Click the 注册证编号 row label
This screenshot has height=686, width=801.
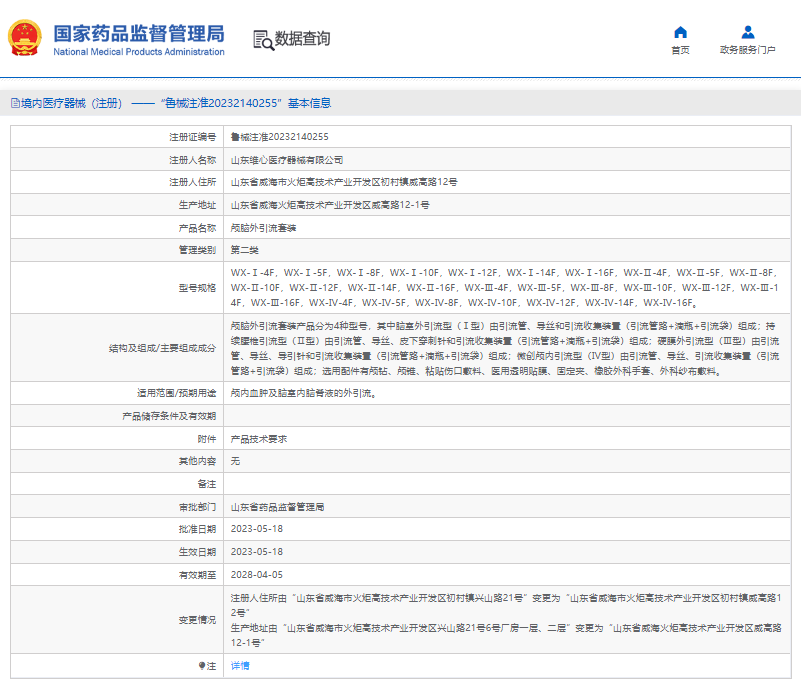[193, 137]
